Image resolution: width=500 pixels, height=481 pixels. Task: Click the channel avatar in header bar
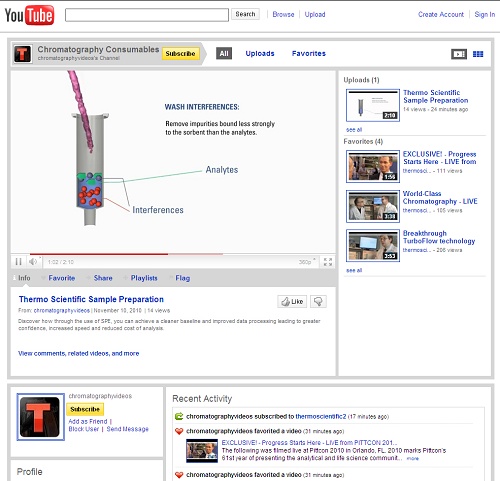tap(23, 54)
